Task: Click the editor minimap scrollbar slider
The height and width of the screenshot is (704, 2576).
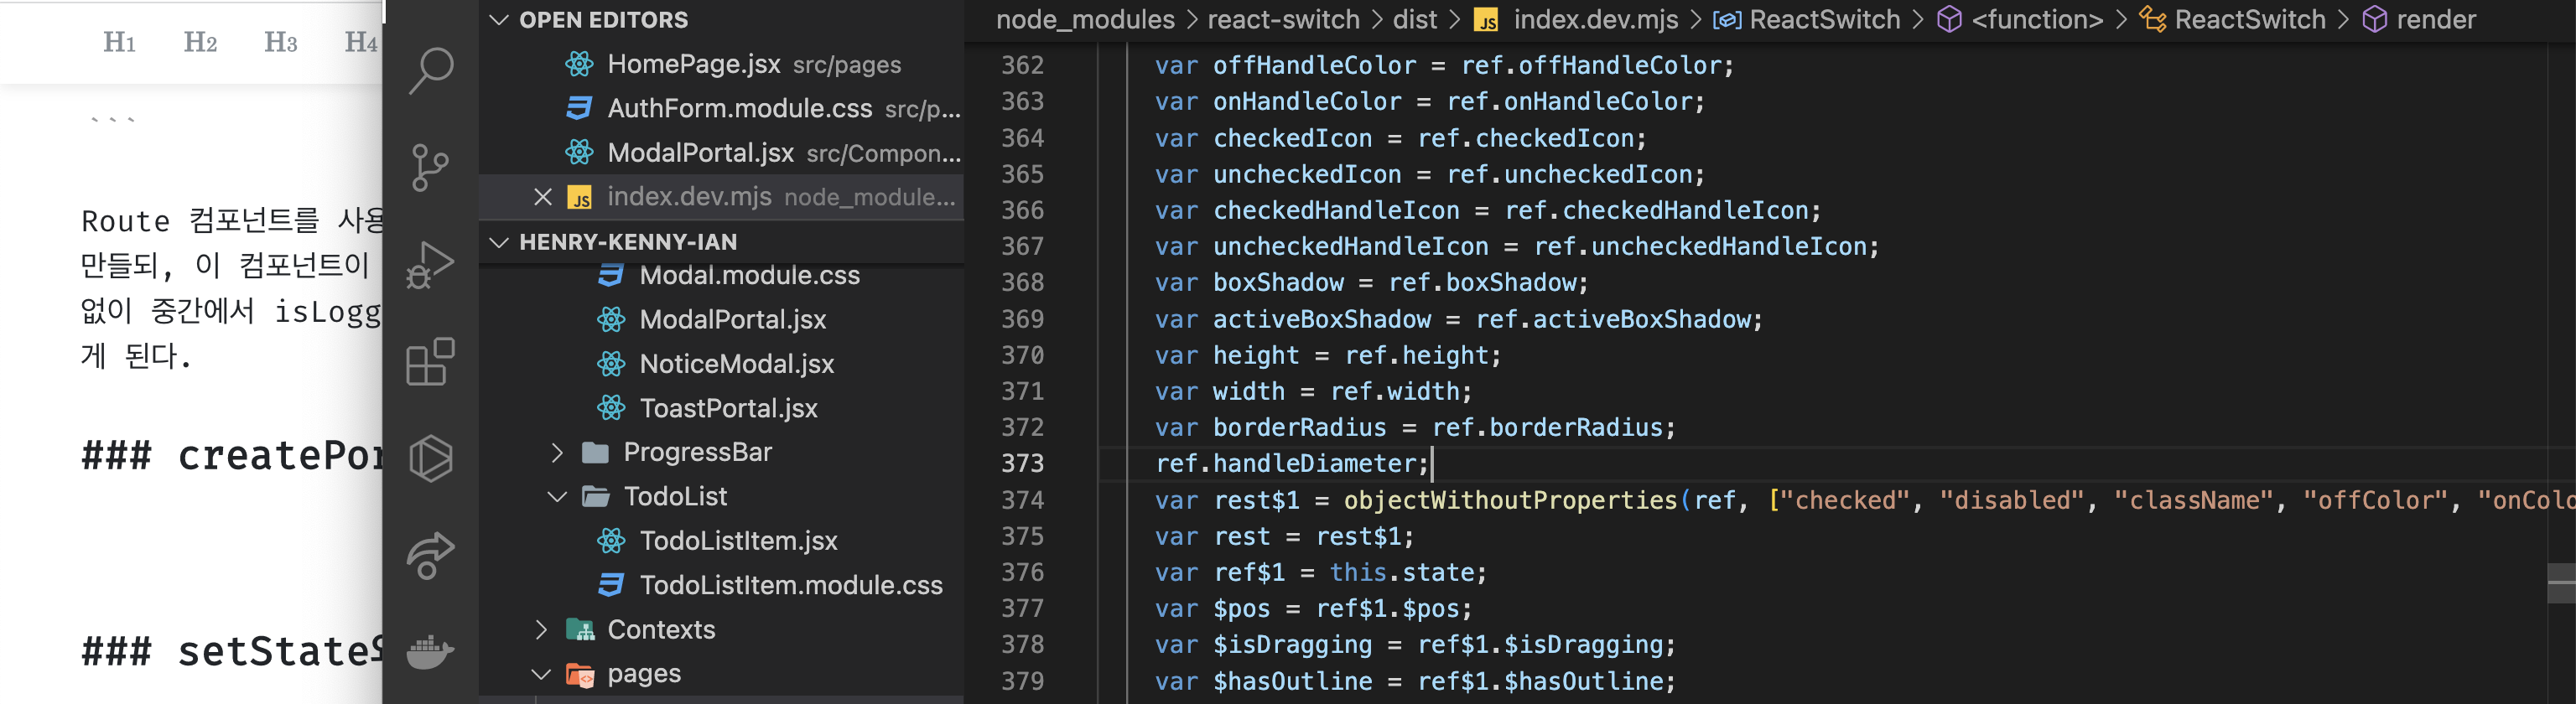Action: tap(2561, 583)
